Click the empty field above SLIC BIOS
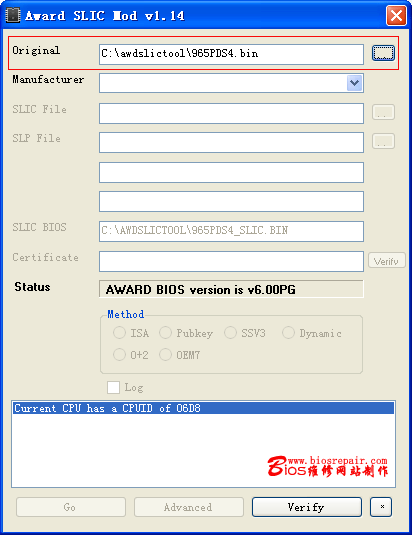 231,201
